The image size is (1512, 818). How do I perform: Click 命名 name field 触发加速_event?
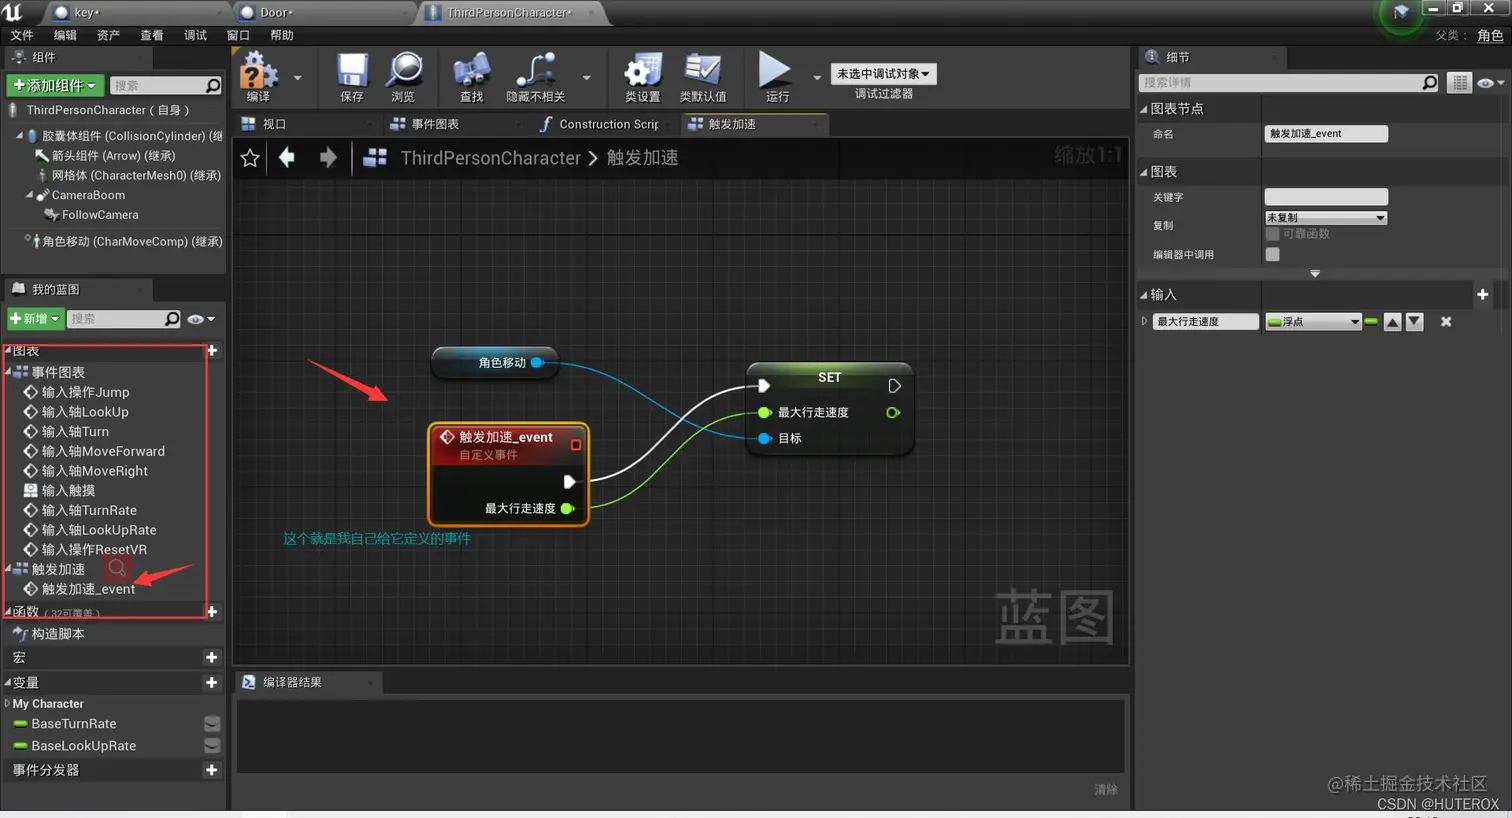pos(1326,134)
